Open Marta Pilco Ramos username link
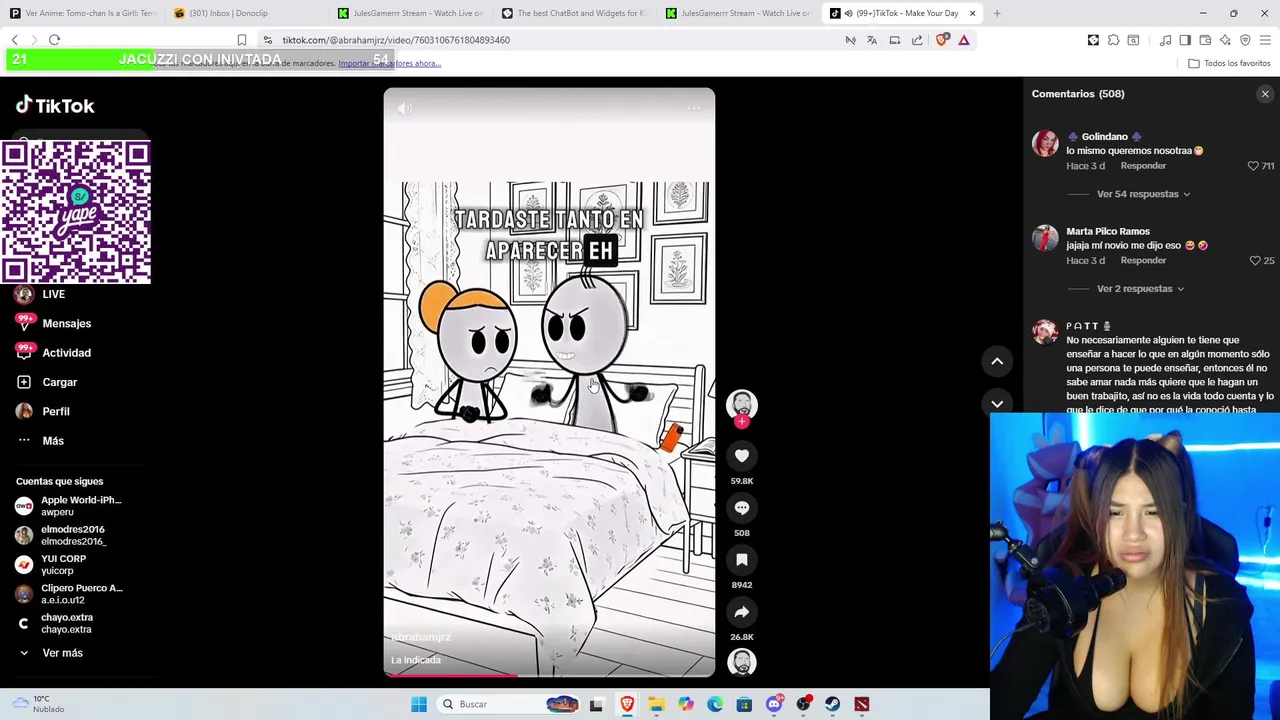The height and width of the screenshot is (720, 1280). [1107, 232]
